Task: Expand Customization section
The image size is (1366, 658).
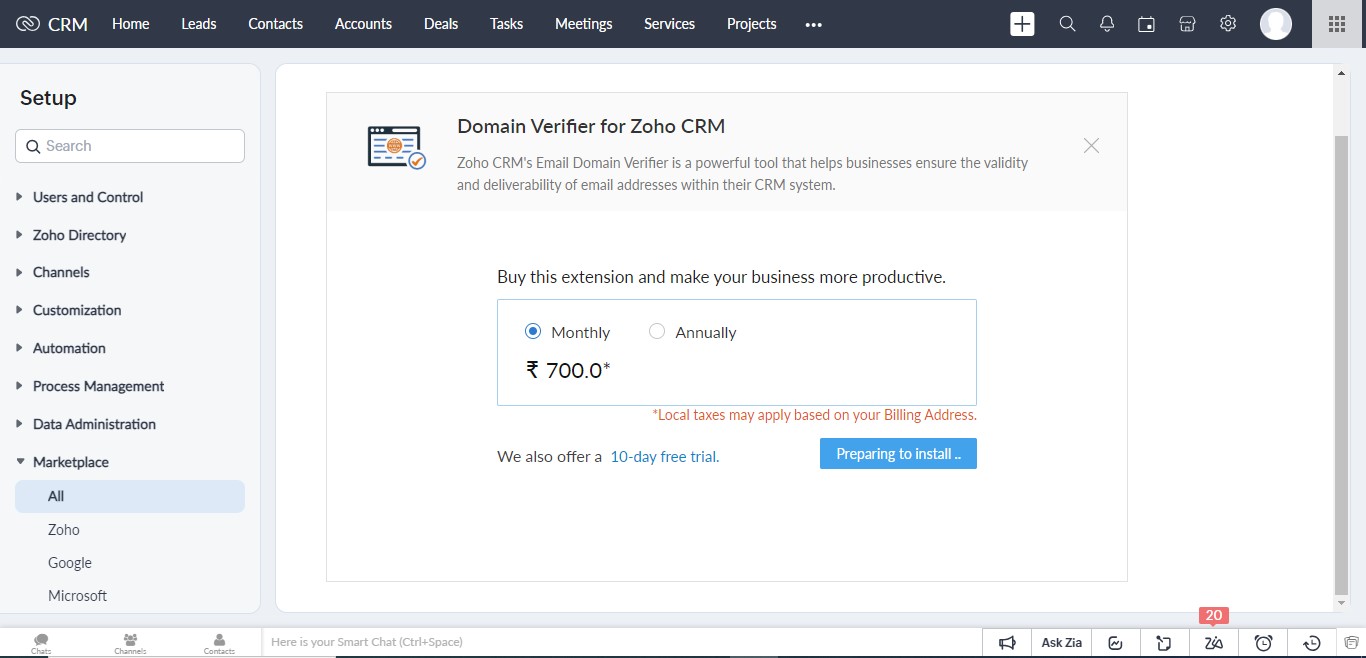Action: pos(77,310)
